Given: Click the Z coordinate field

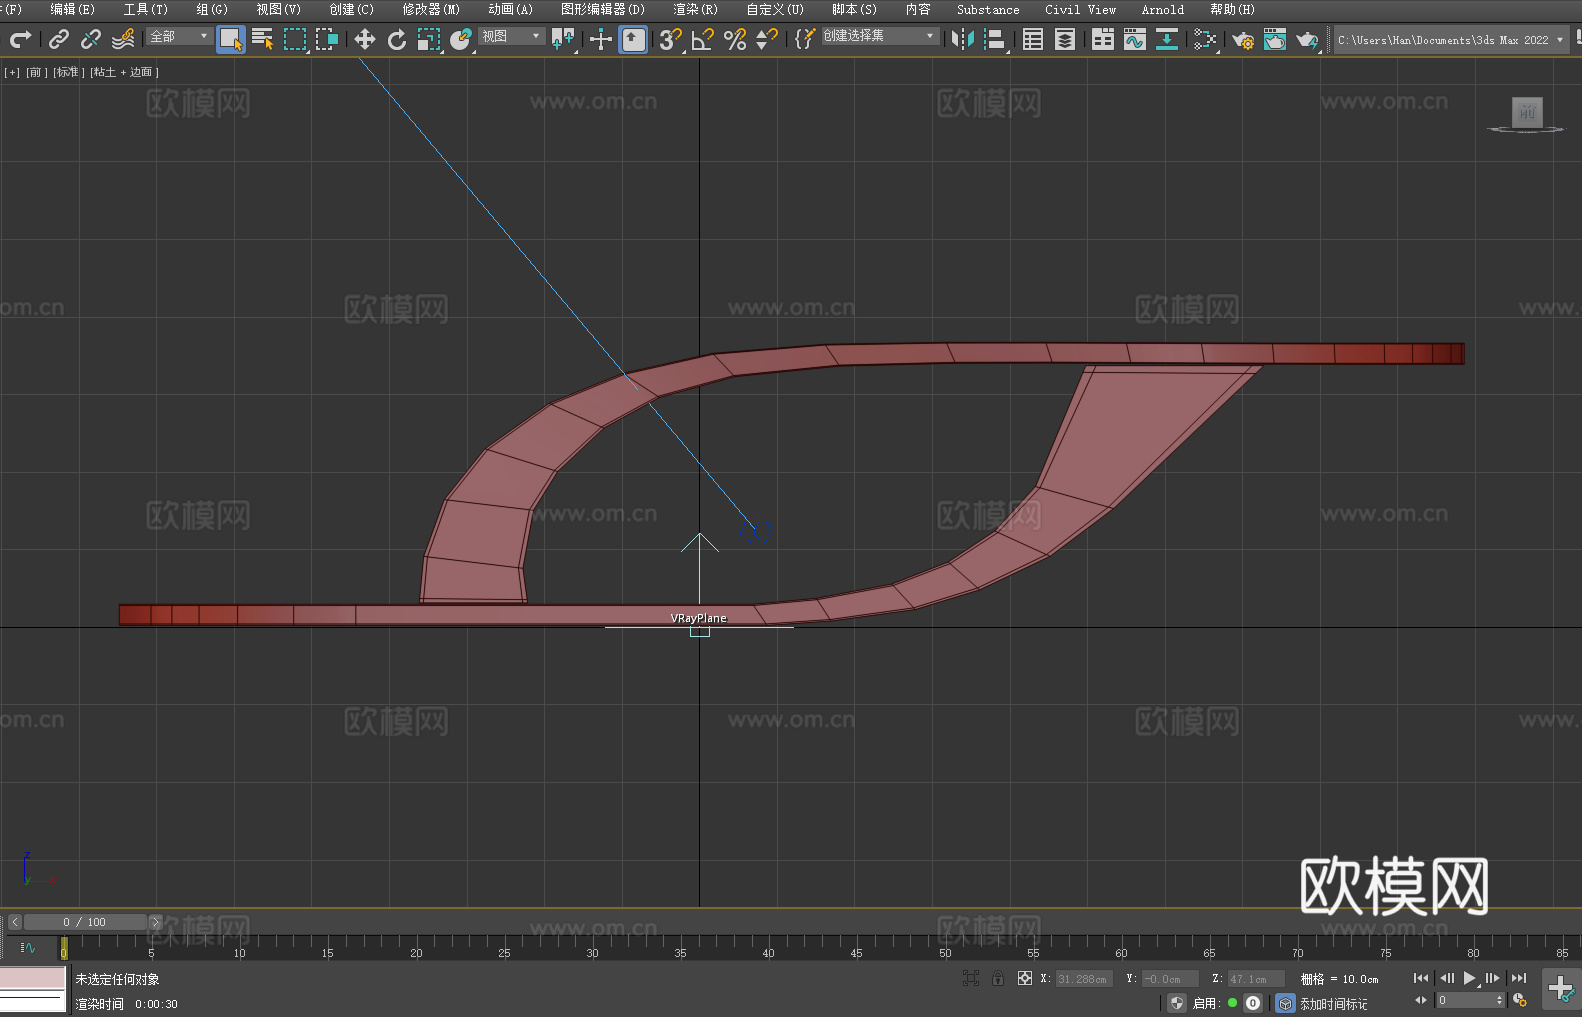Looking at the screenshot, I should [1255, 979].
